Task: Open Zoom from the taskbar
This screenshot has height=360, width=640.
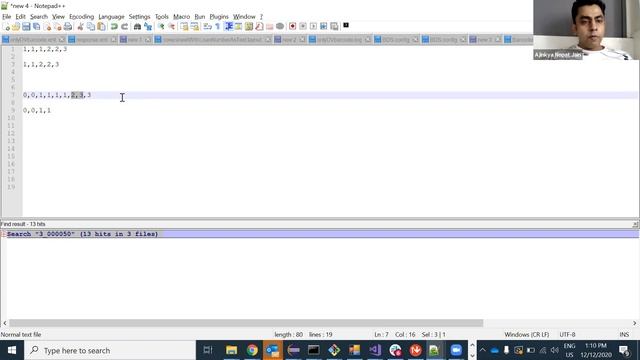Action: coord(456,350)
